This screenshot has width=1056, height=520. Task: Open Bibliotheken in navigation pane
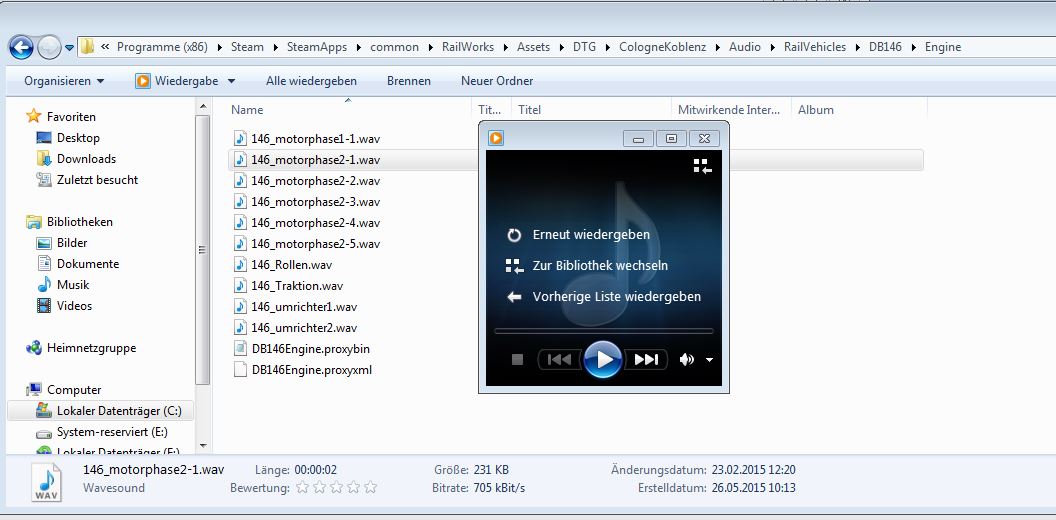click(x=79, y=222)
